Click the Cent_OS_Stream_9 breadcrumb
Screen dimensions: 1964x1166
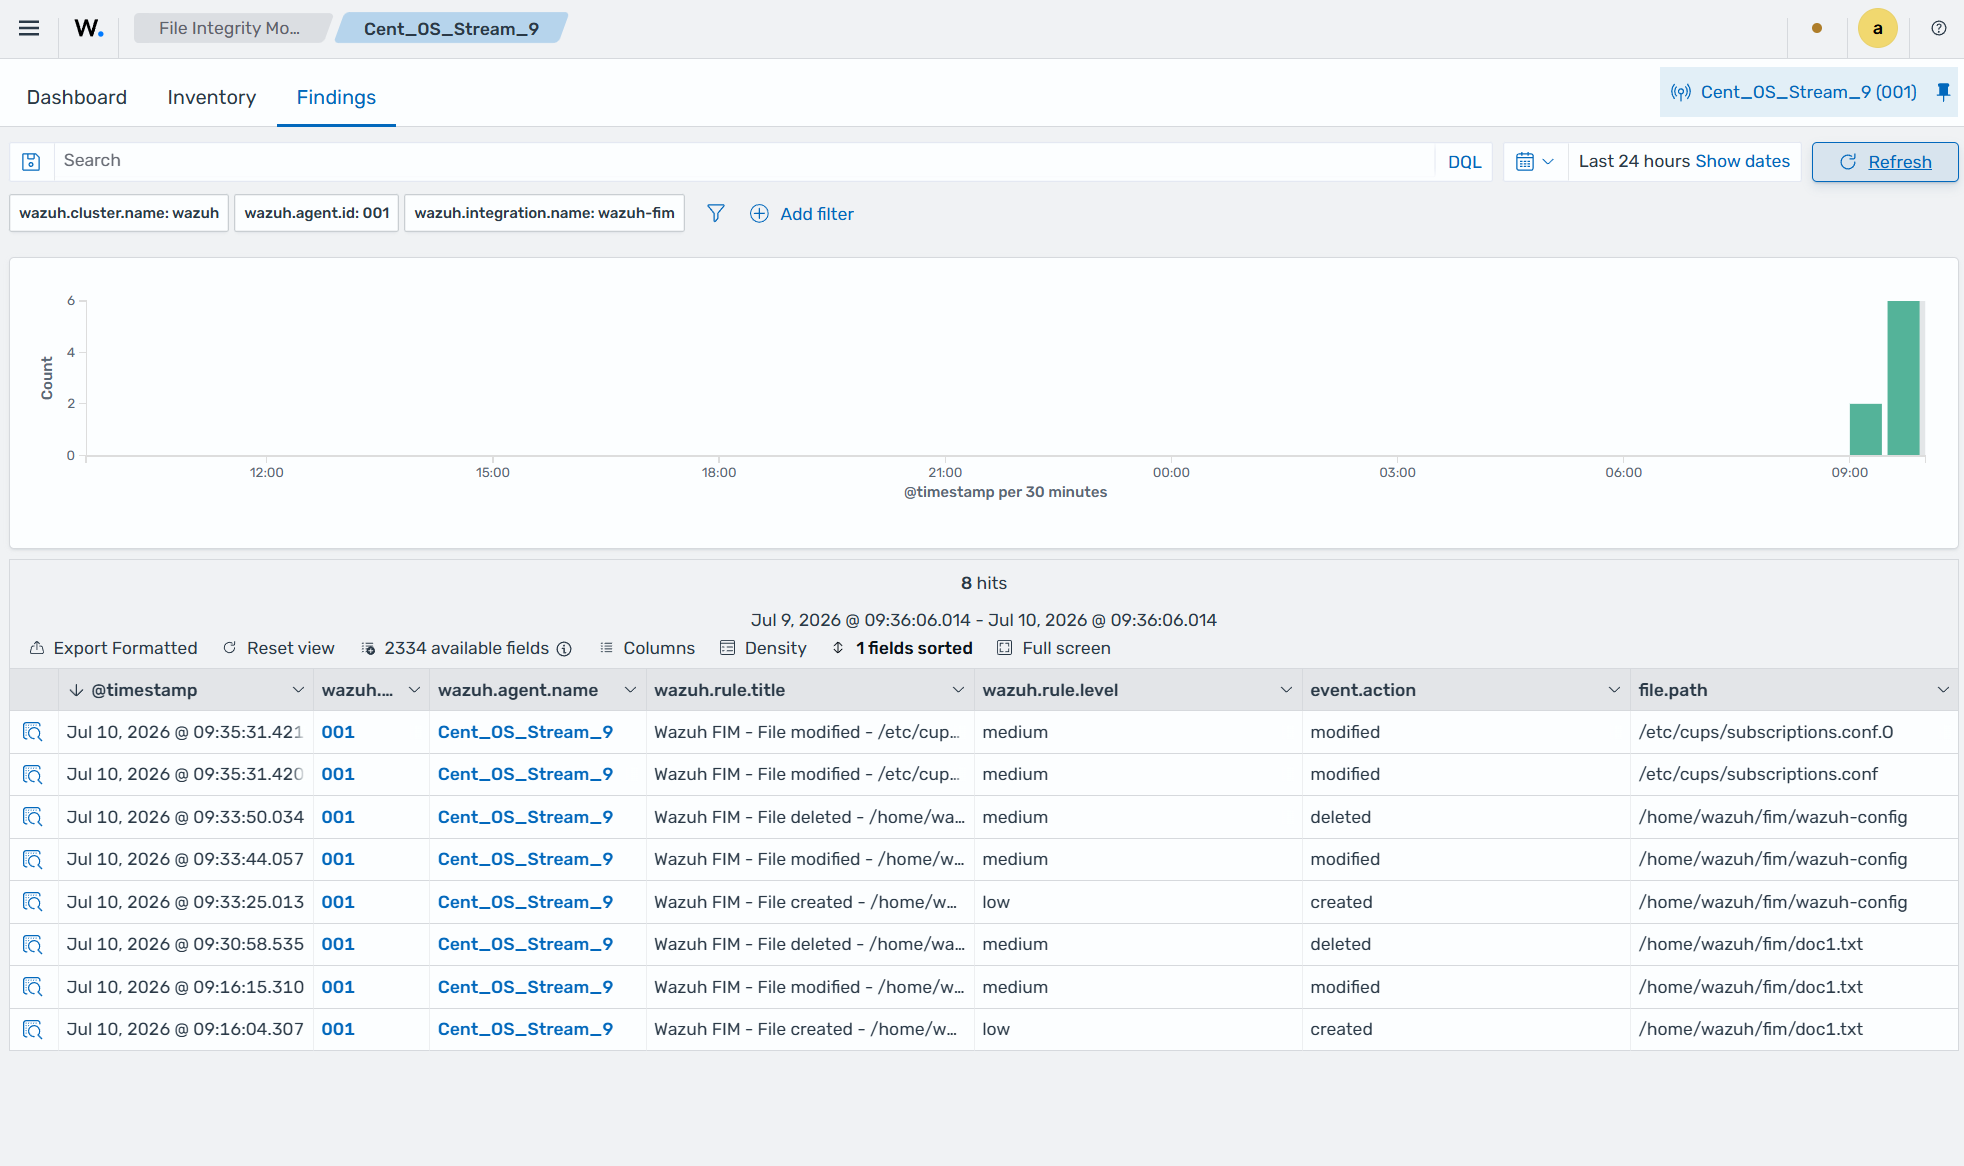point(451,28)
